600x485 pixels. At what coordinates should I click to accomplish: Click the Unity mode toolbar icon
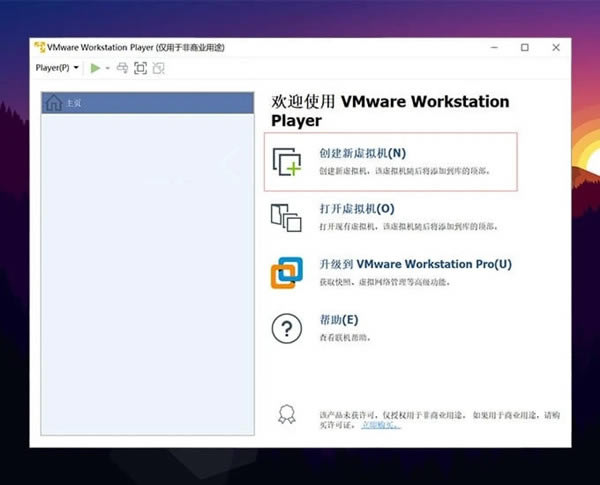[158, 68]
